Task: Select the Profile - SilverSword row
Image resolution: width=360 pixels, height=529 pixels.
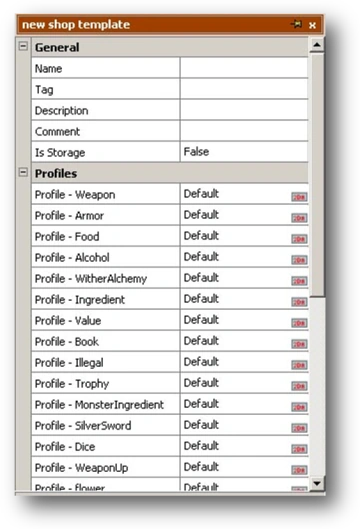Action: point(170,425)
